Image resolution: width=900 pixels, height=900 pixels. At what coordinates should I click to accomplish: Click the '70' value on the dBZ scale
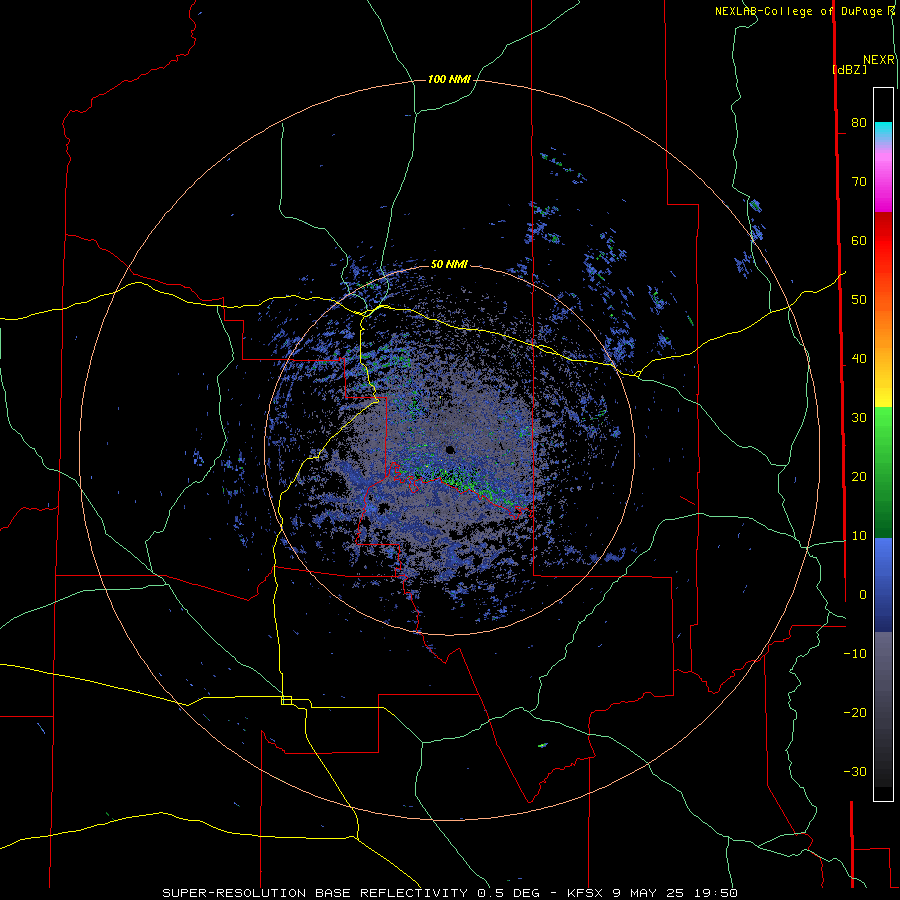click(x=859, y=182)
